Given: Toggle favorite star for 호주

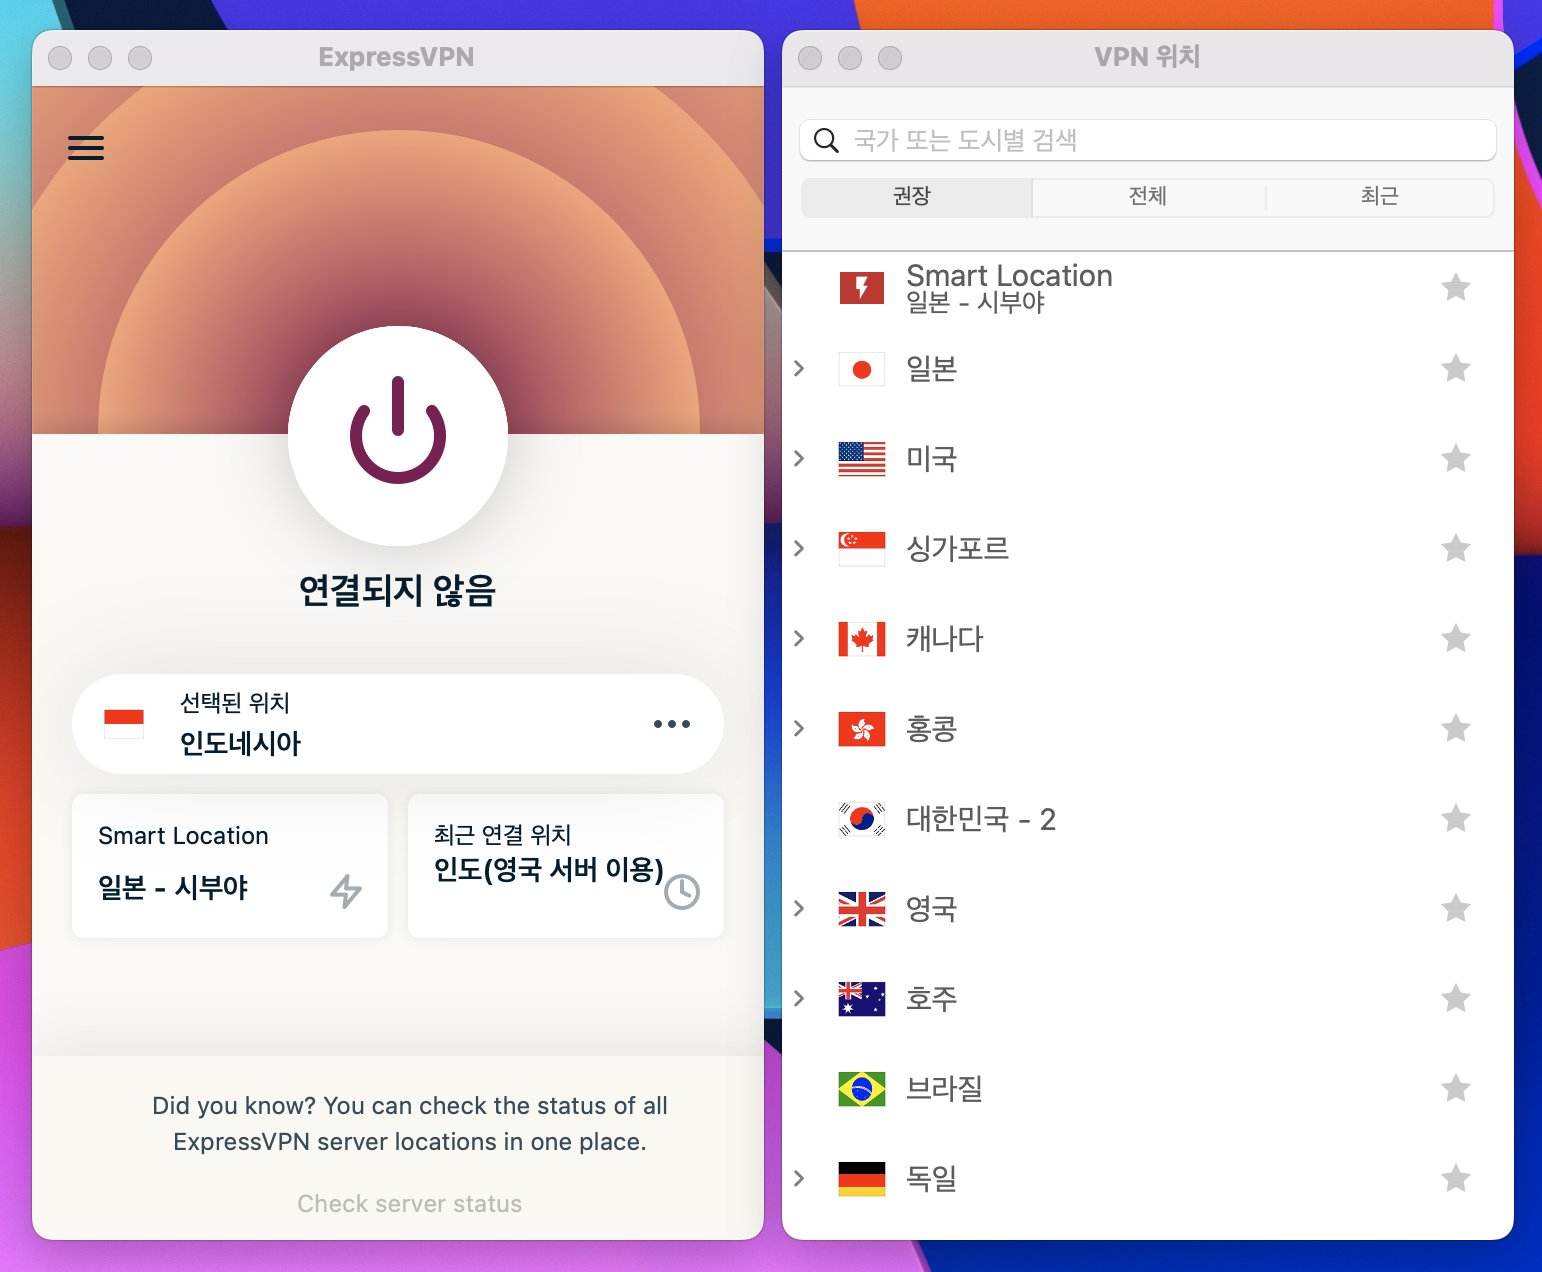Looking at the screenshot, I should coord(1456,998).
